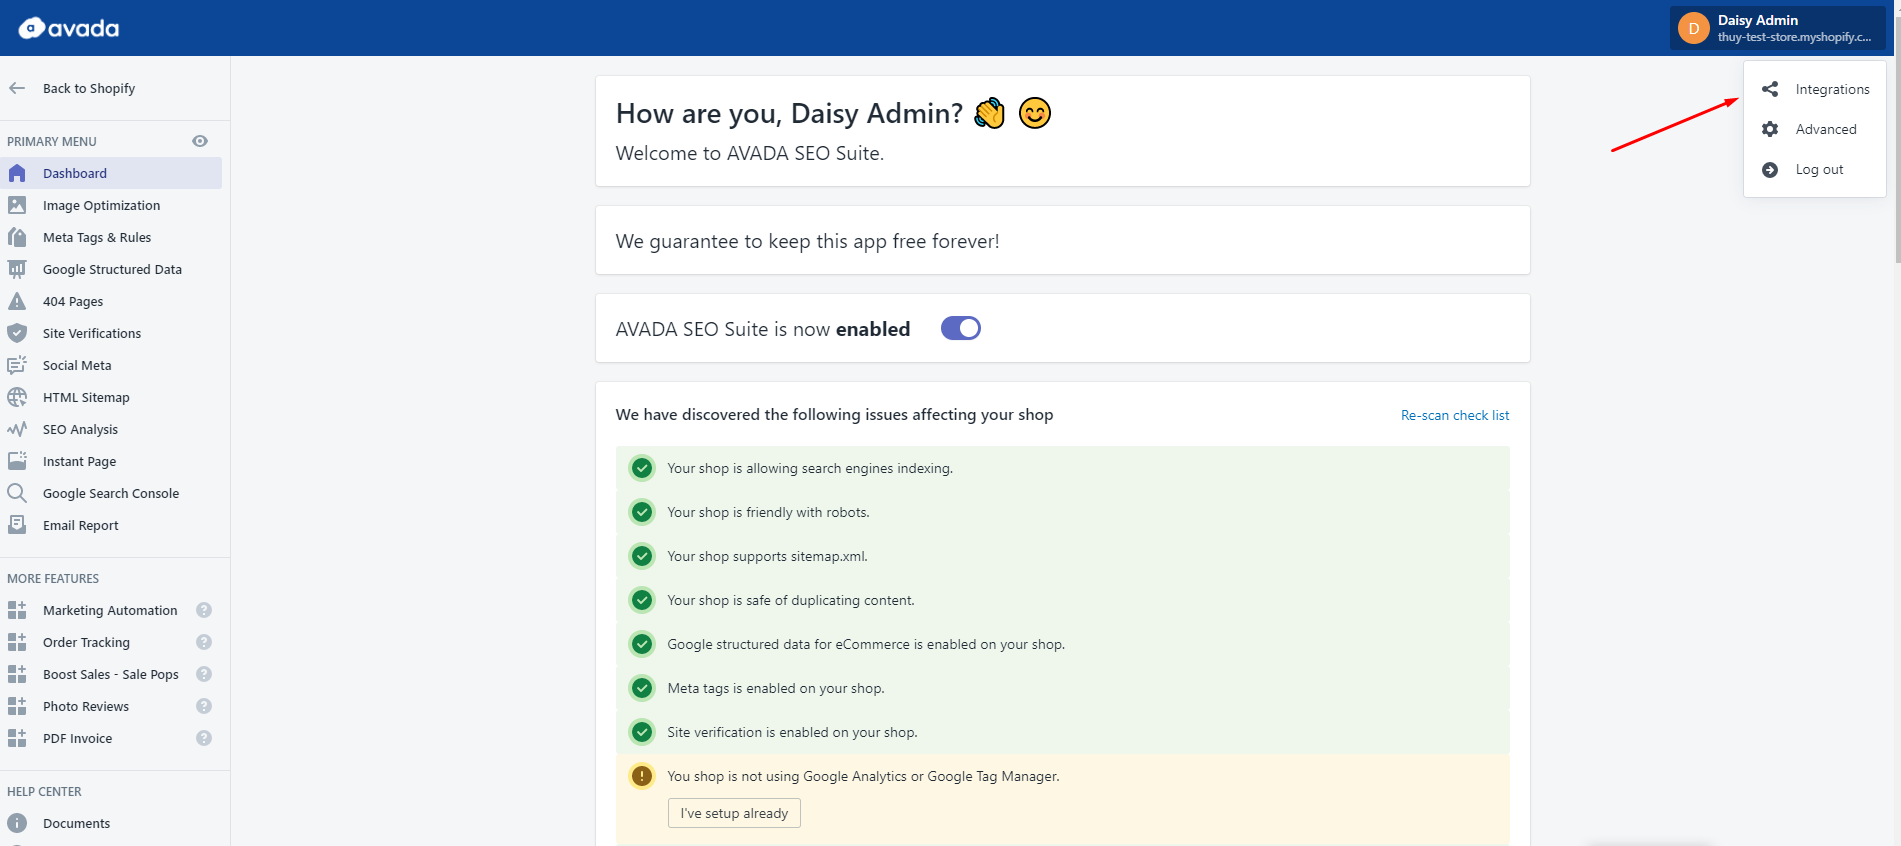Viewport: 1901px width, 846px height.
Task: Open Google Search Console link
Action: pos(111,493)
